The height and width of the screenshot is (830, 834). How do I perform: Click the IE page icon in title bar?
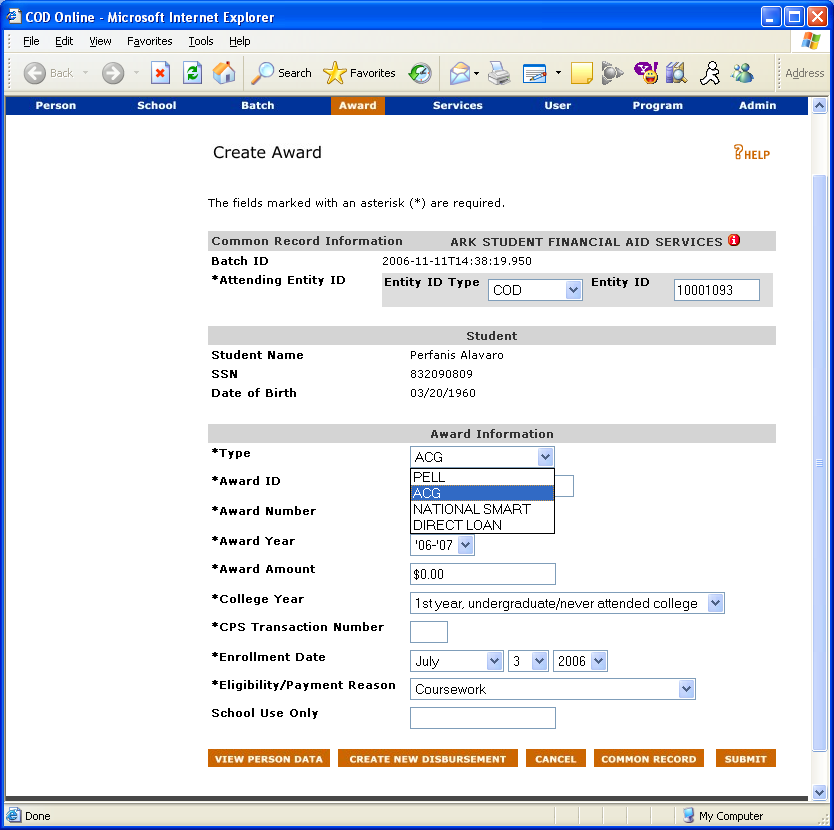click(x=13, y=16)
